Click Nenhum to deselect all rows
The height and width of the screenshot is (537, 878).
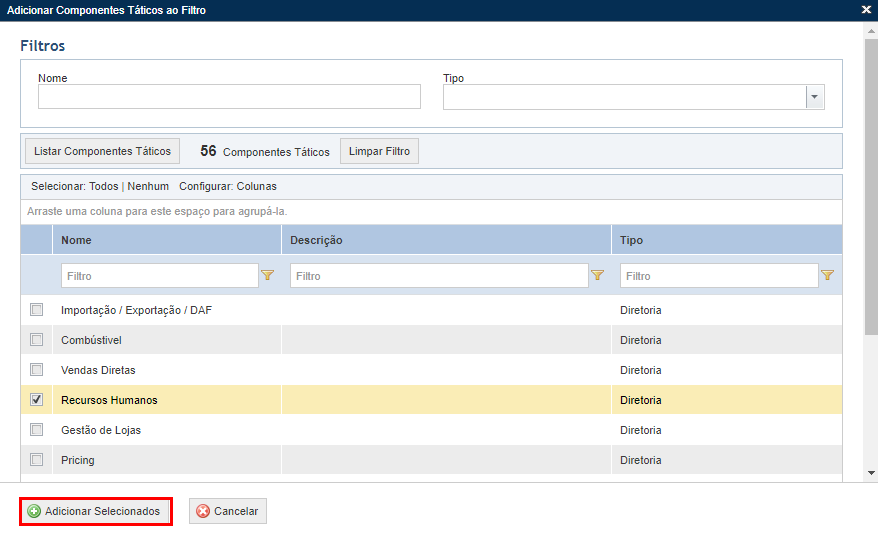(x=148, y=186)
